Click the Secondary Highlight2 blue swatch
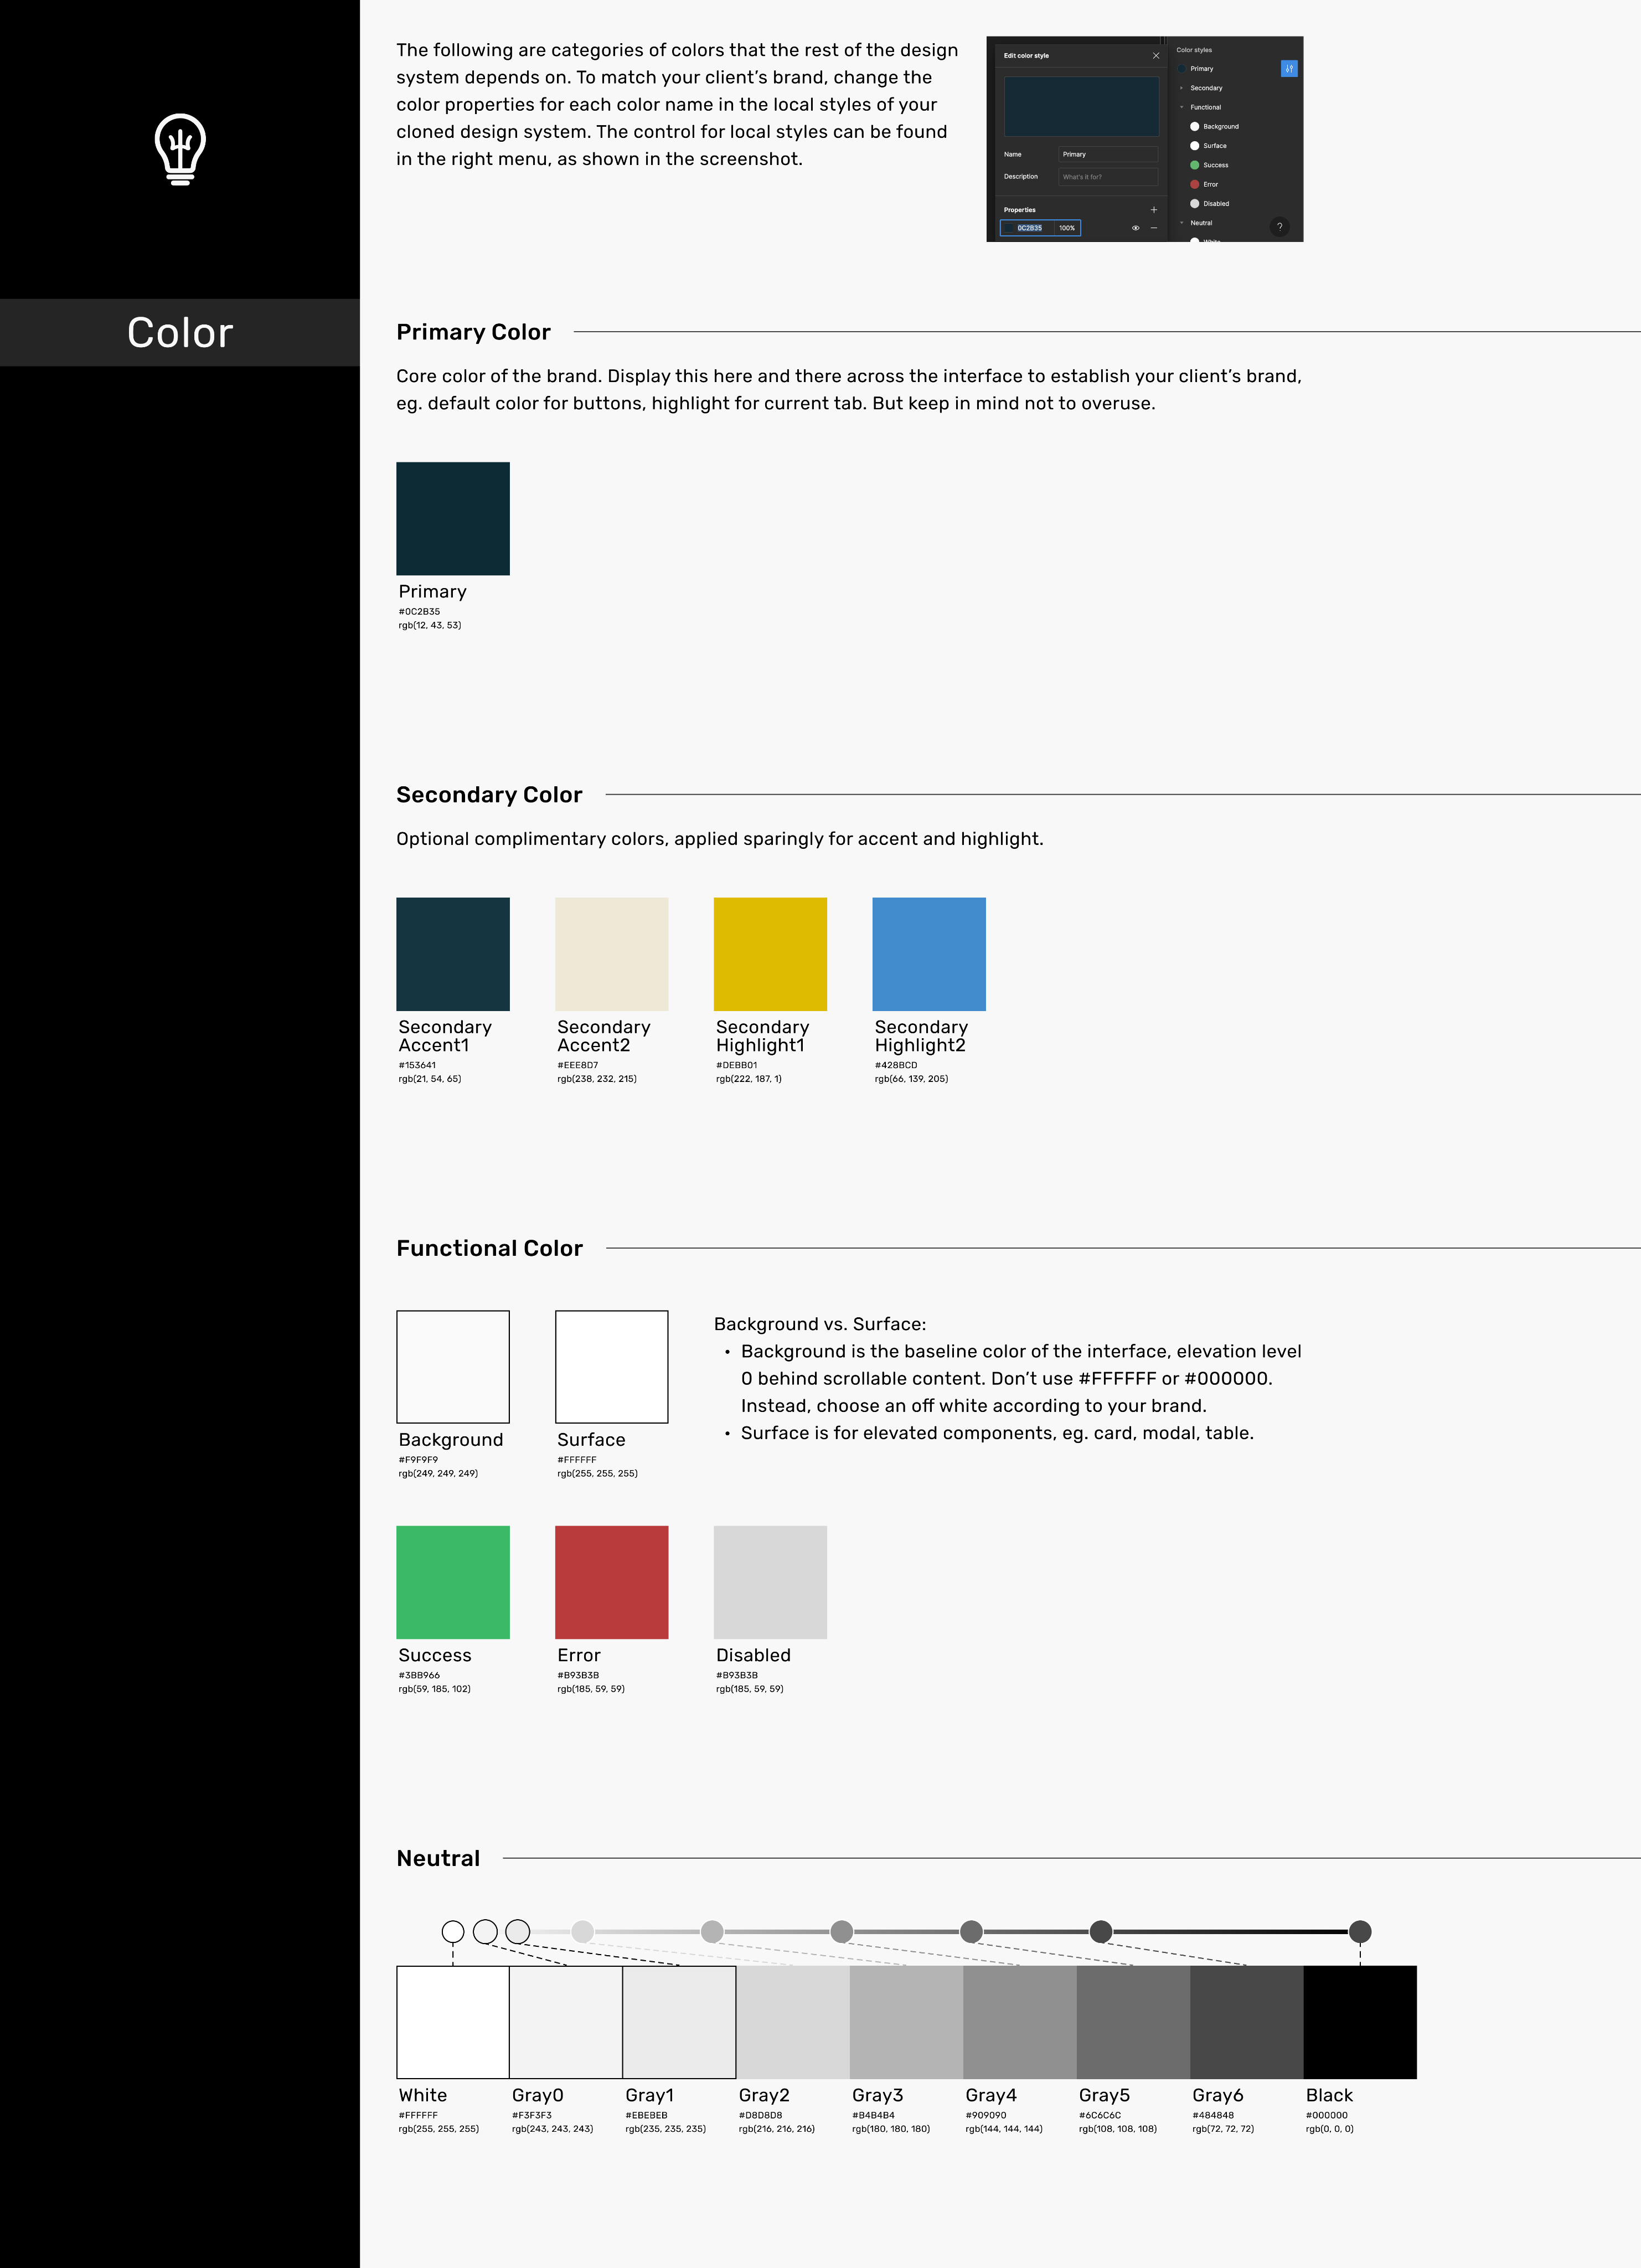This screenshot has width=1641, height=2268. (928, 954)
